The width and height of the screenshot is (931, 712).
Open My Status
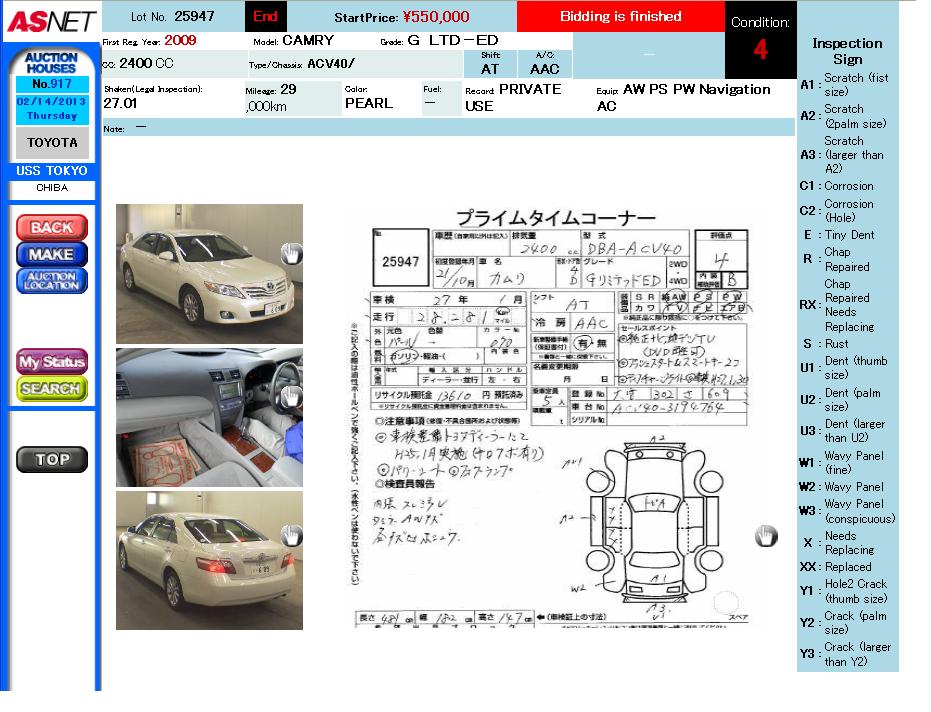point(52,362)
